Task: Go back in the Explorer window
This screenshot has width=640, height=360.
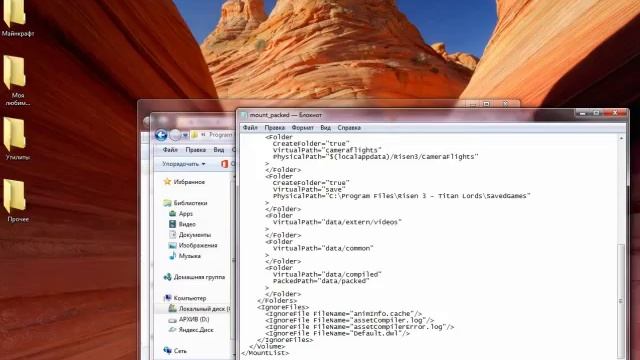Action: (161, 135)
